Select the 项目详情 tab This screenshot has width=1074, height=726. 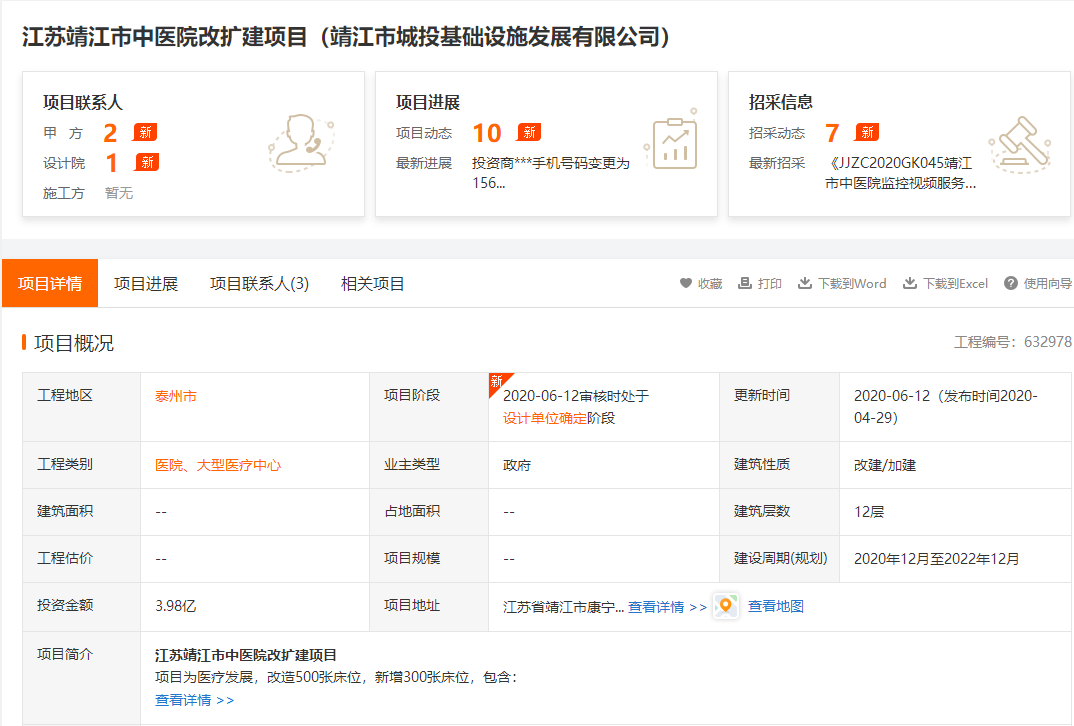click(50, 283)
